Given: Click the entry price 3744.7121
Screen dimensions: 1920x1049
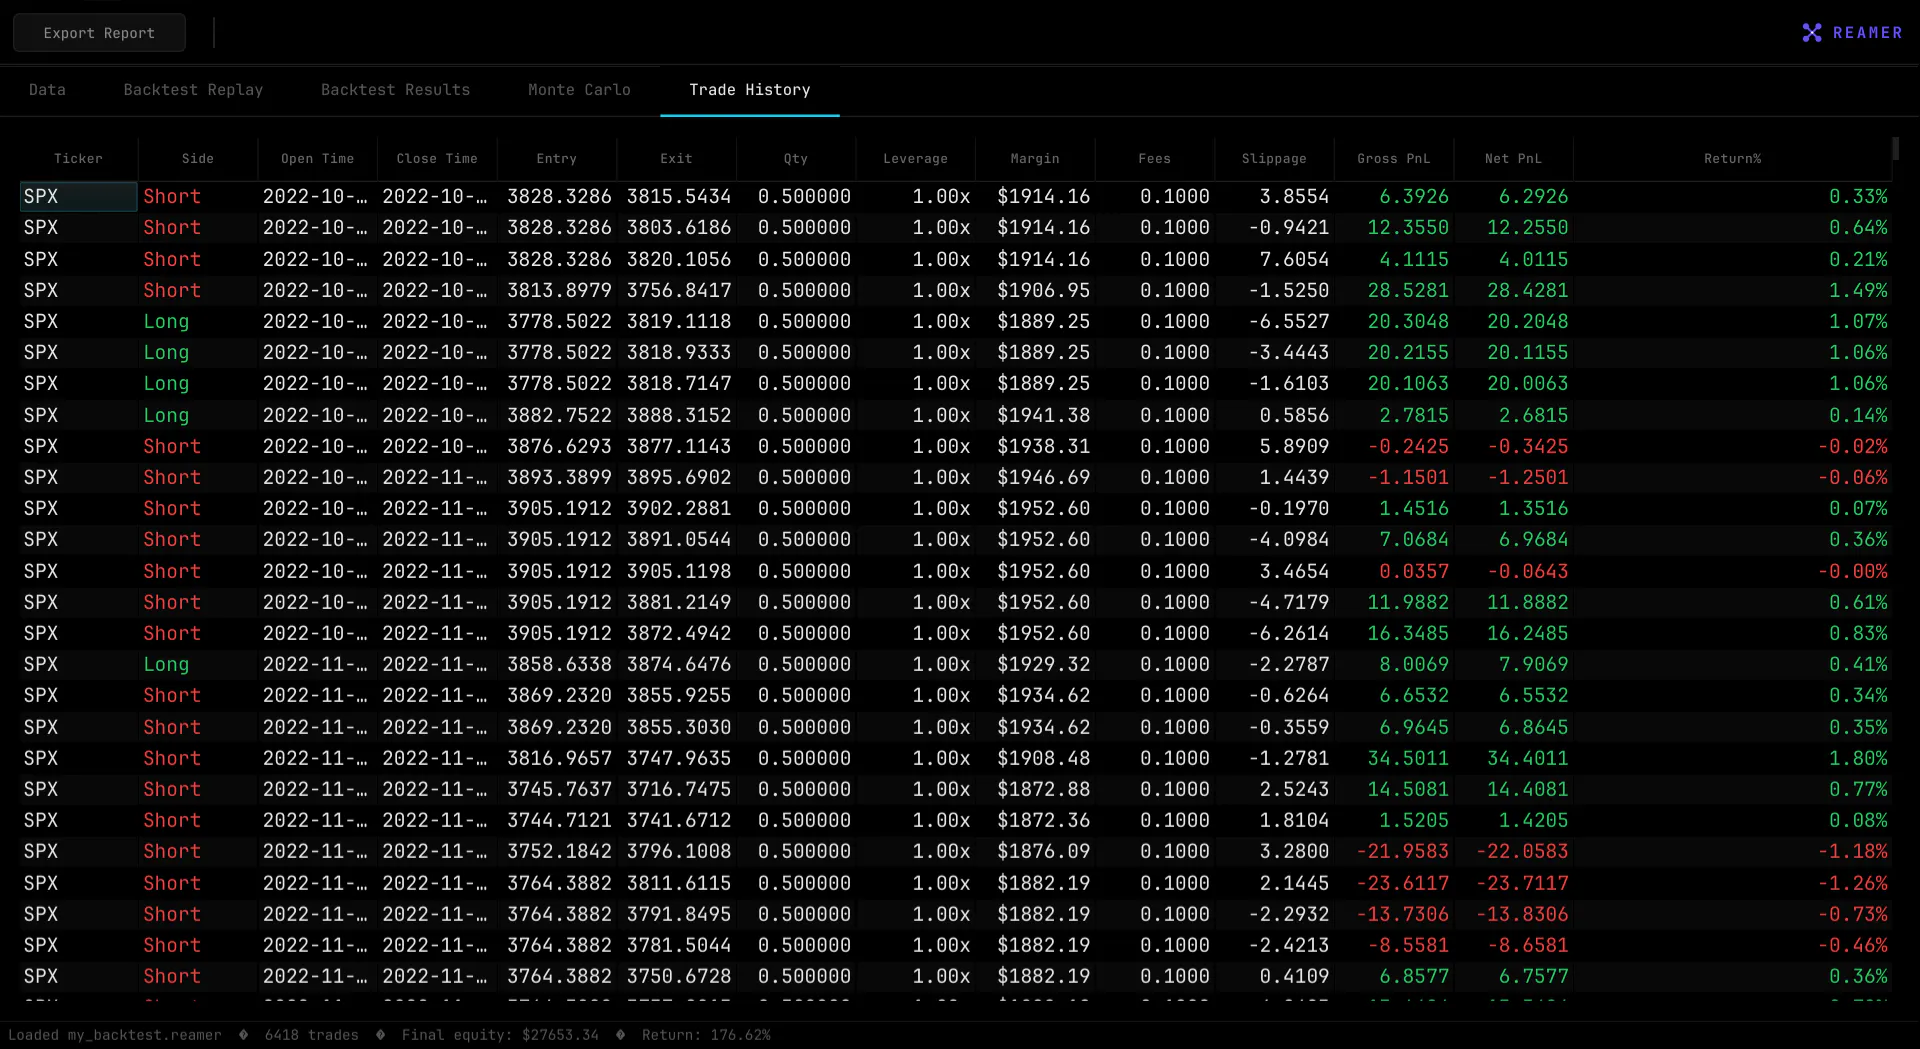Looking at the screenshot, I should (x=559, y=820).
